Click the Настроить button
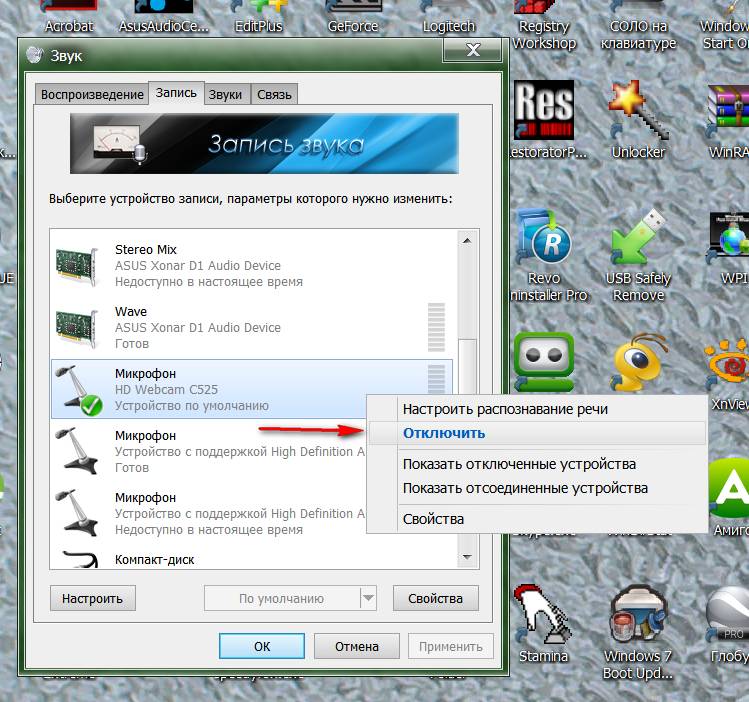 tap(93, 598)
